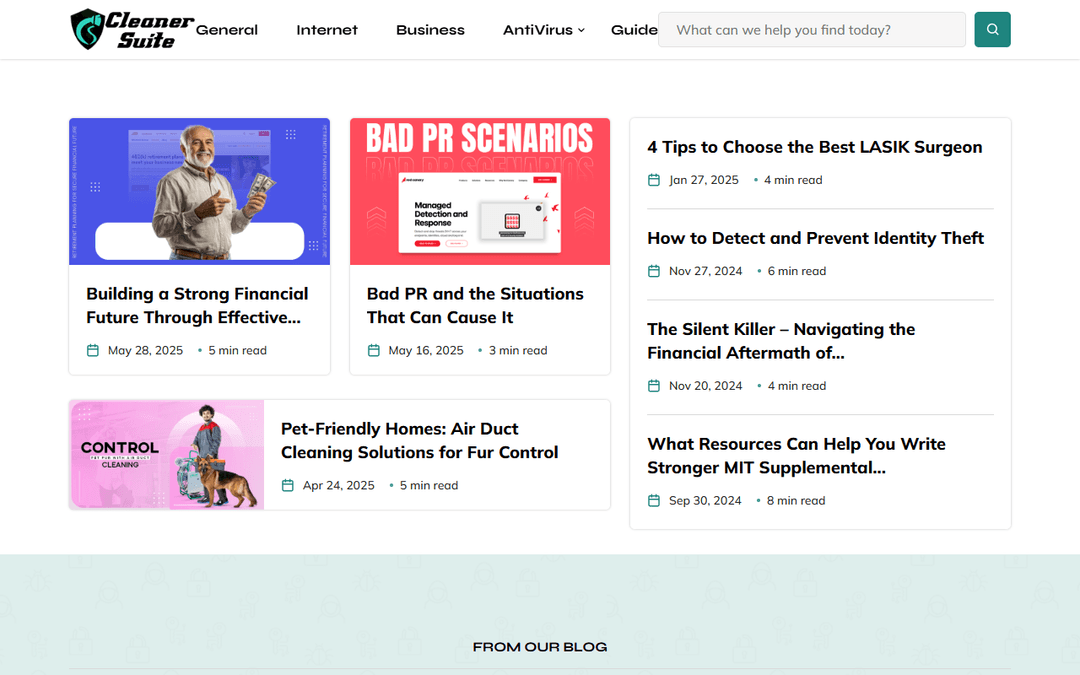The height and width of the screenshot is (675, 1080).
Task: Click the 'Apr 24, 2025' date text
Action: click(x=339, y=486)
